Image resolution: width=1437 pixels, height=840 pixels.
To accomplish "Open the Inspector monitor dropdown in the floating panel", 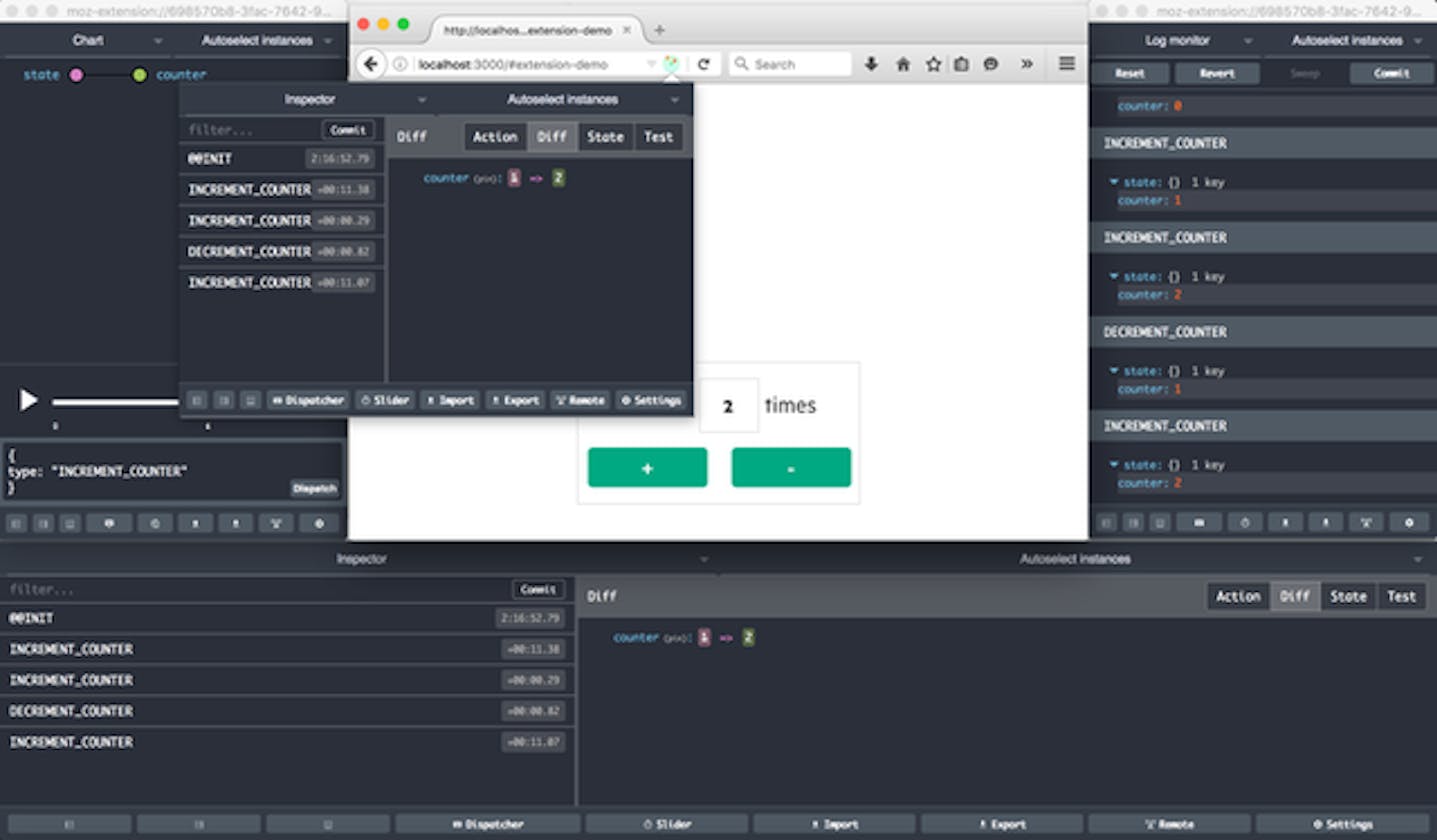I will [310, 99].
